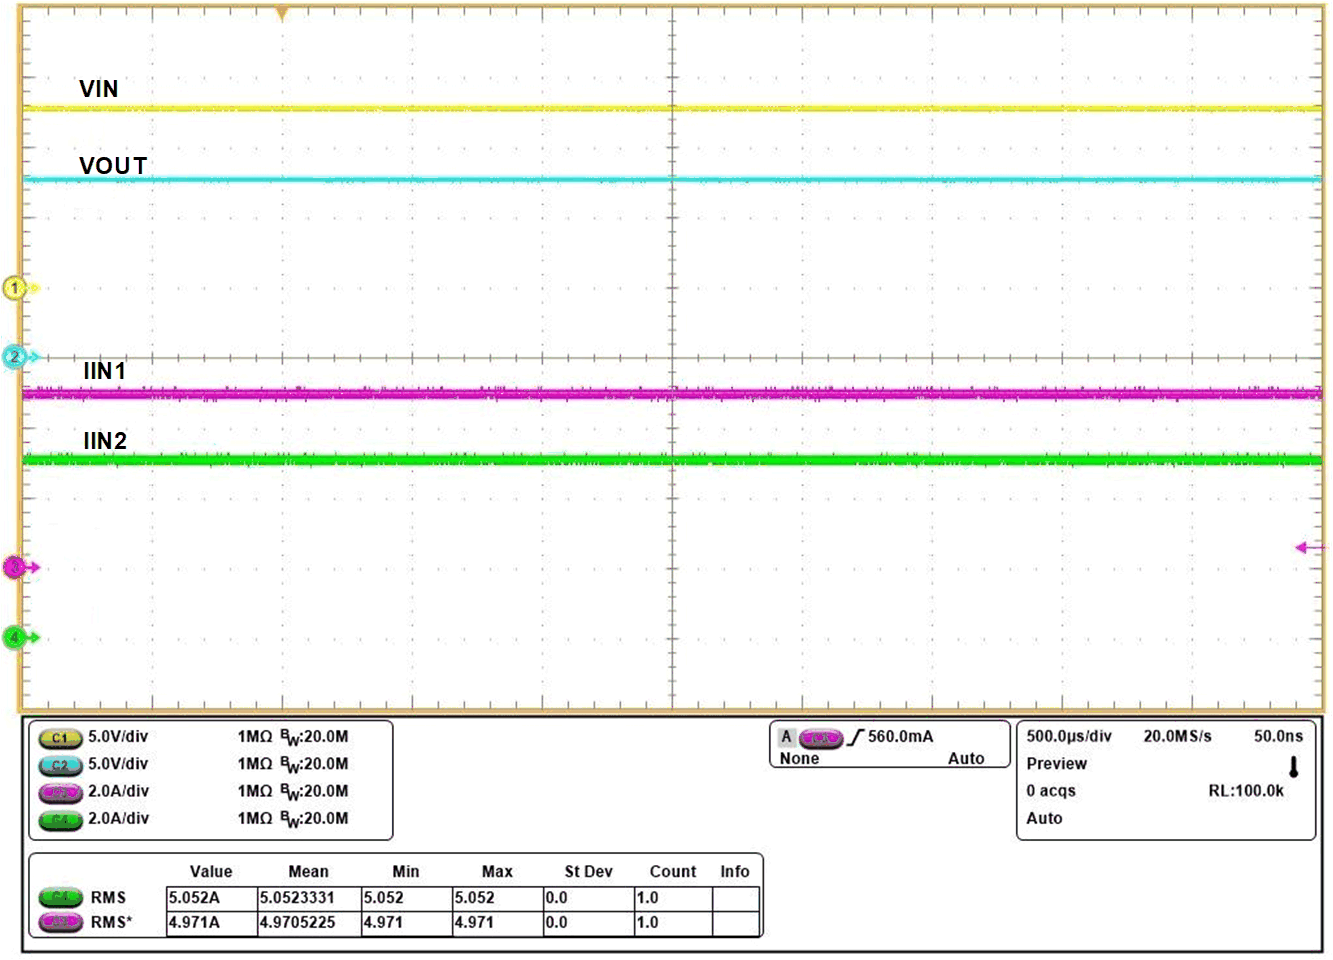
Task: Click the 5.052 Min cell
Action: [407, 898]
